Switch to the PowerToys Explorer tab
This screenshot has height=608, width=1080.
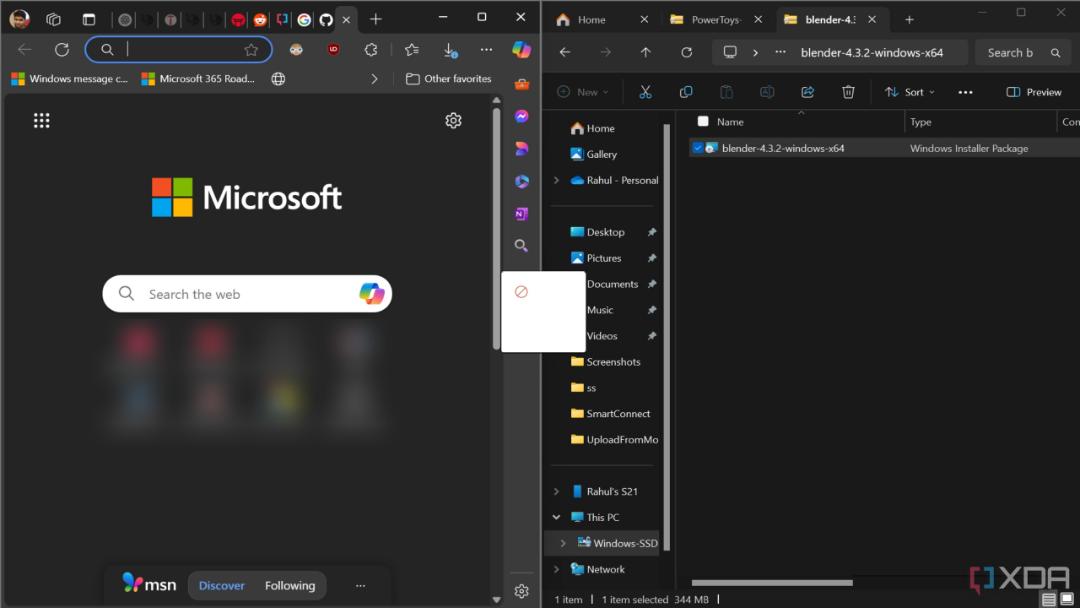click(716, 19)
